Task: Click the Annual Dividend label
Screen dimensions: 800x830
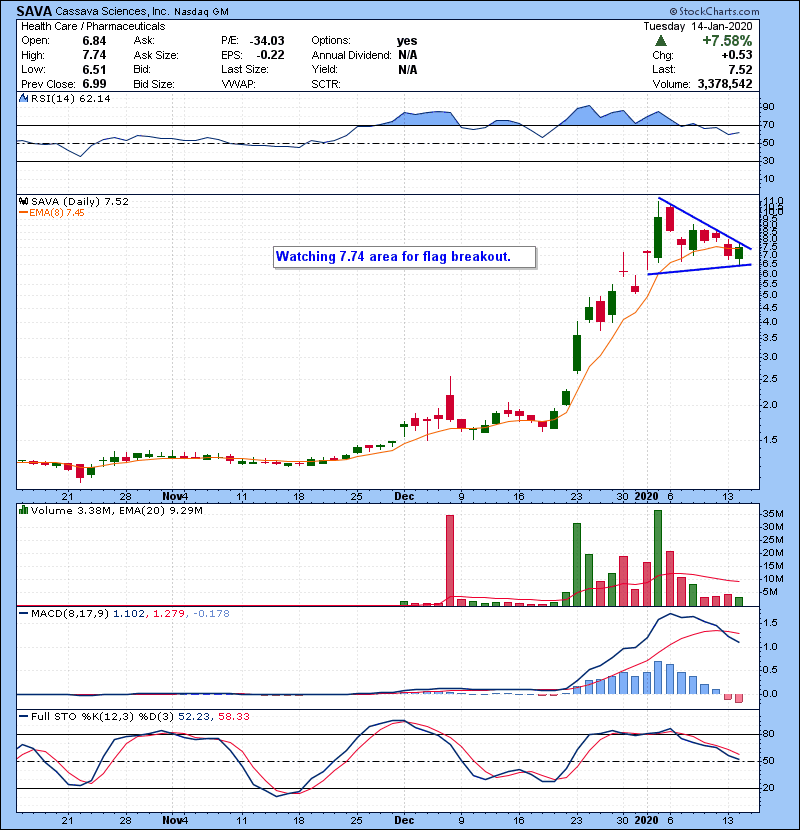Action: [352, 55]
